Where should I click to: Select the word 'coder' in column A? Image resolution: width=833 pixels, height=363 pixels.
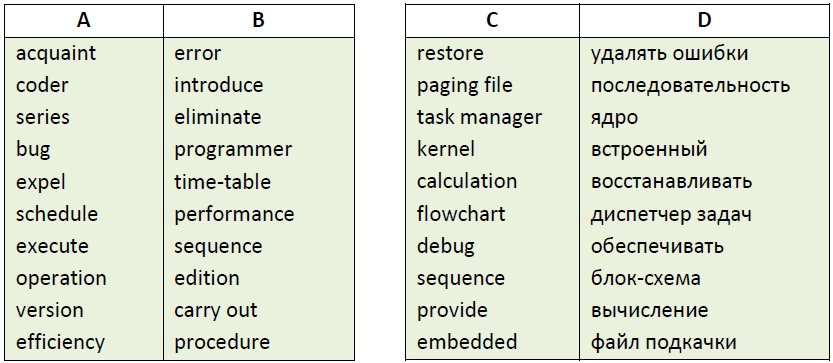tap(42, 86)
